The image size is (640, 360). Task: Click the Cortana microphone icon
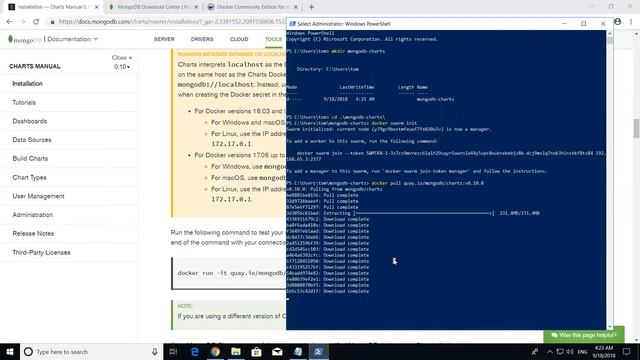tap(154, 351)
